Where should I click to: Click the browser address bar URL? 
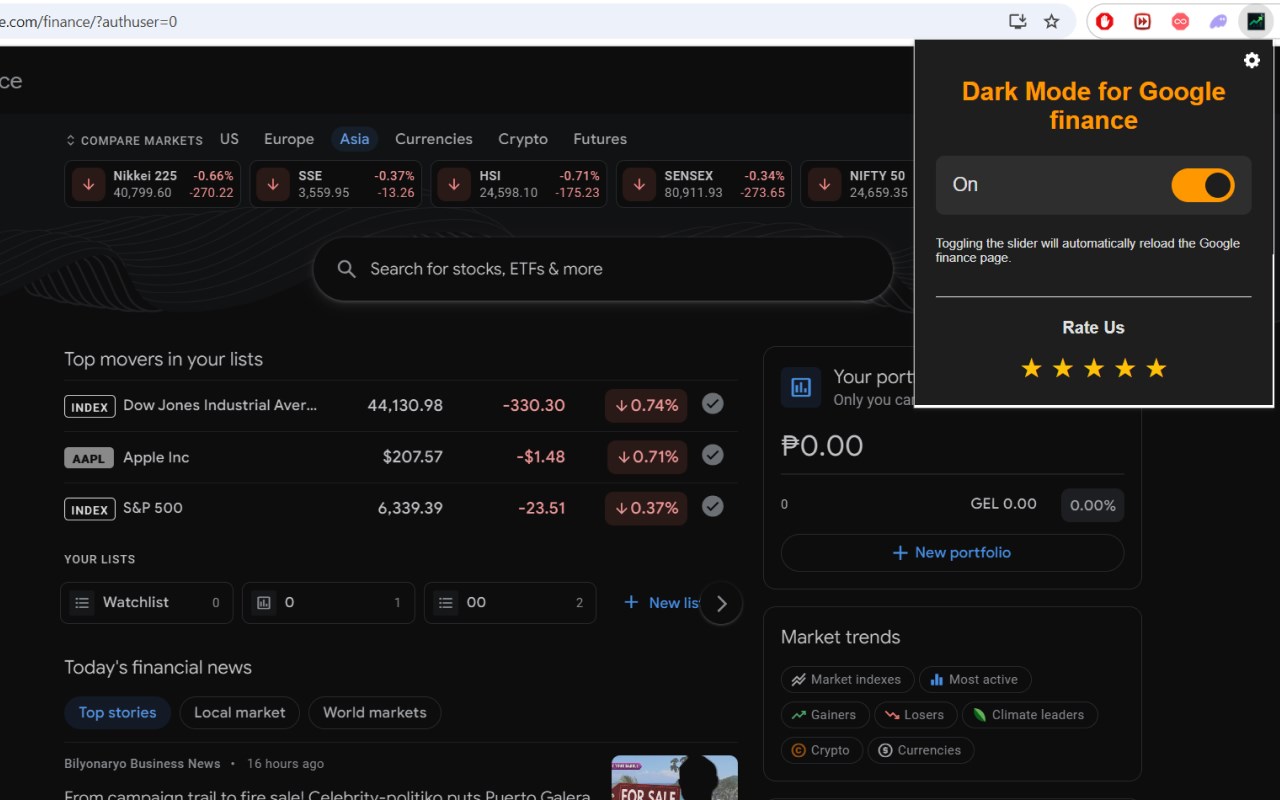coord(88,21)
